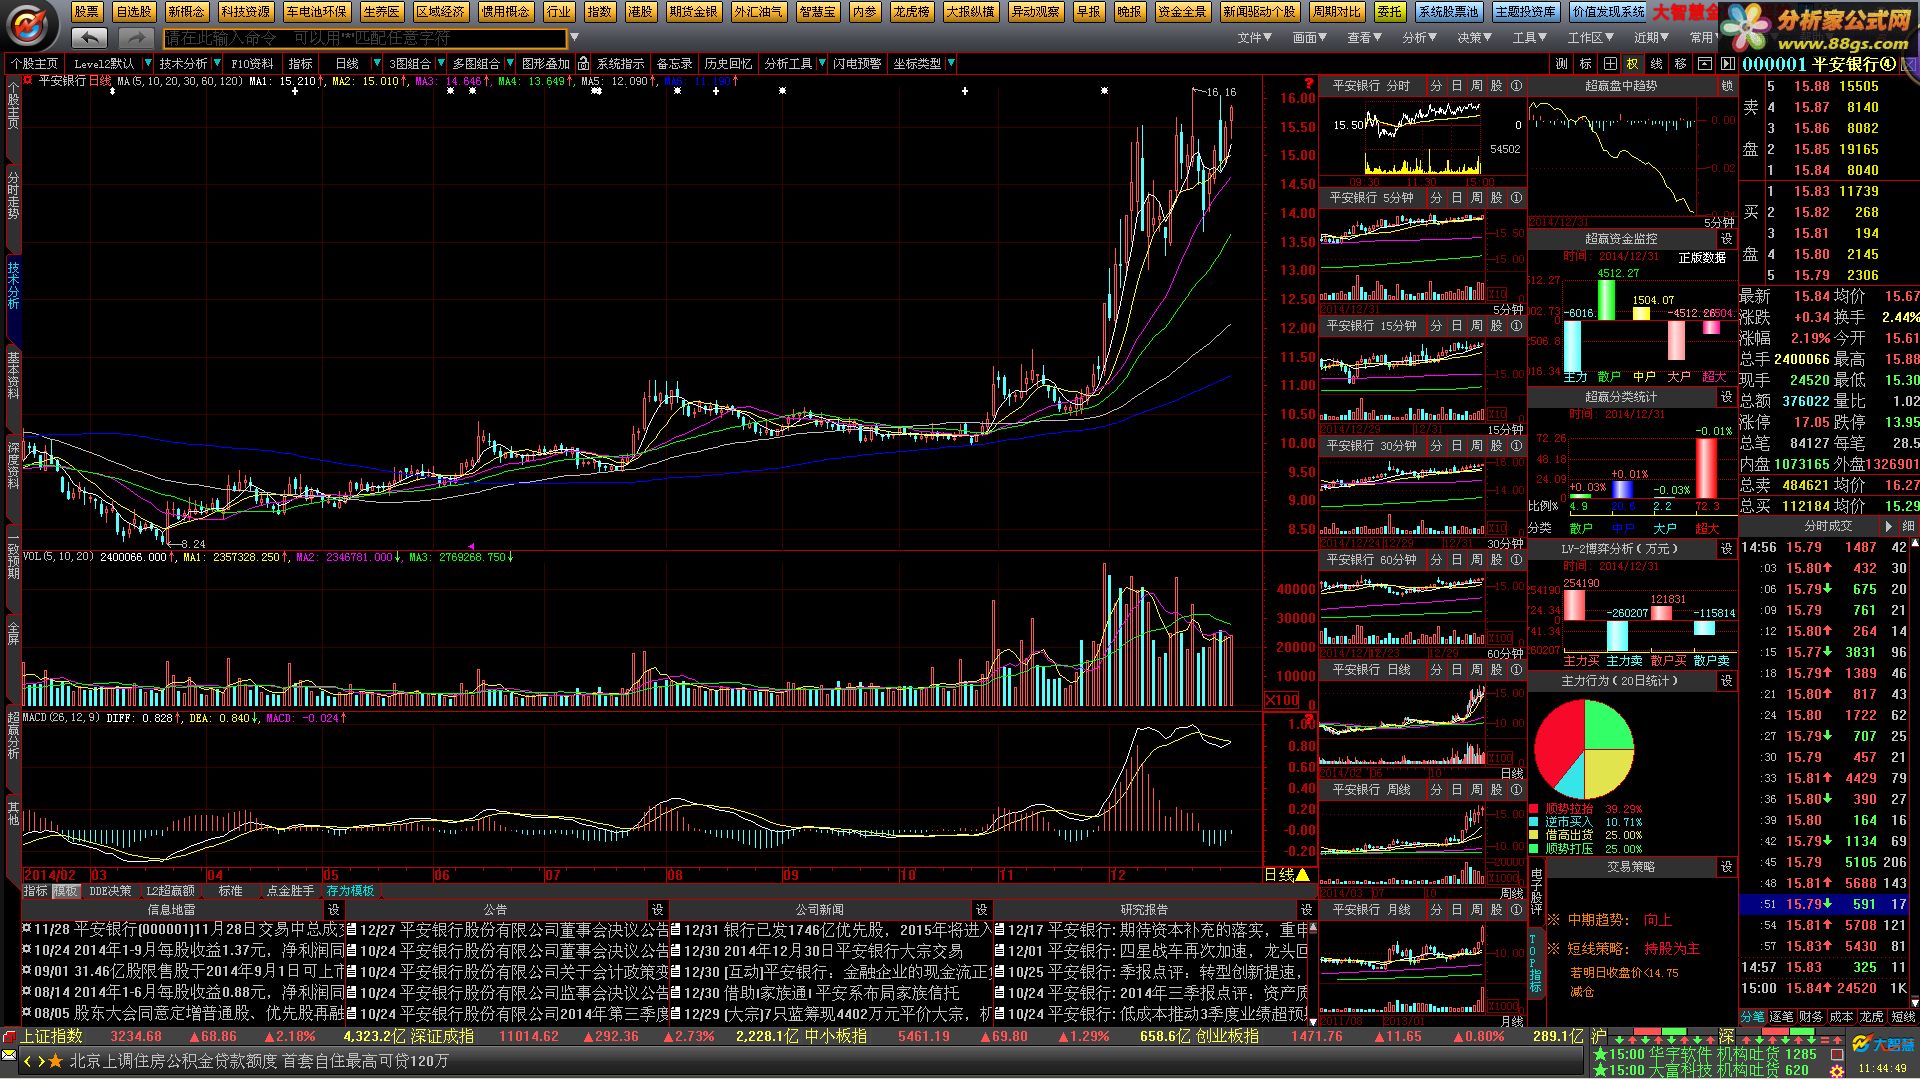Image resolution: width=1920 pixels, height=1080 pixels.
Task: Select 逐笔 tick-by-tick tab
Action: pyautogui.click(x=1782, y=1017)
